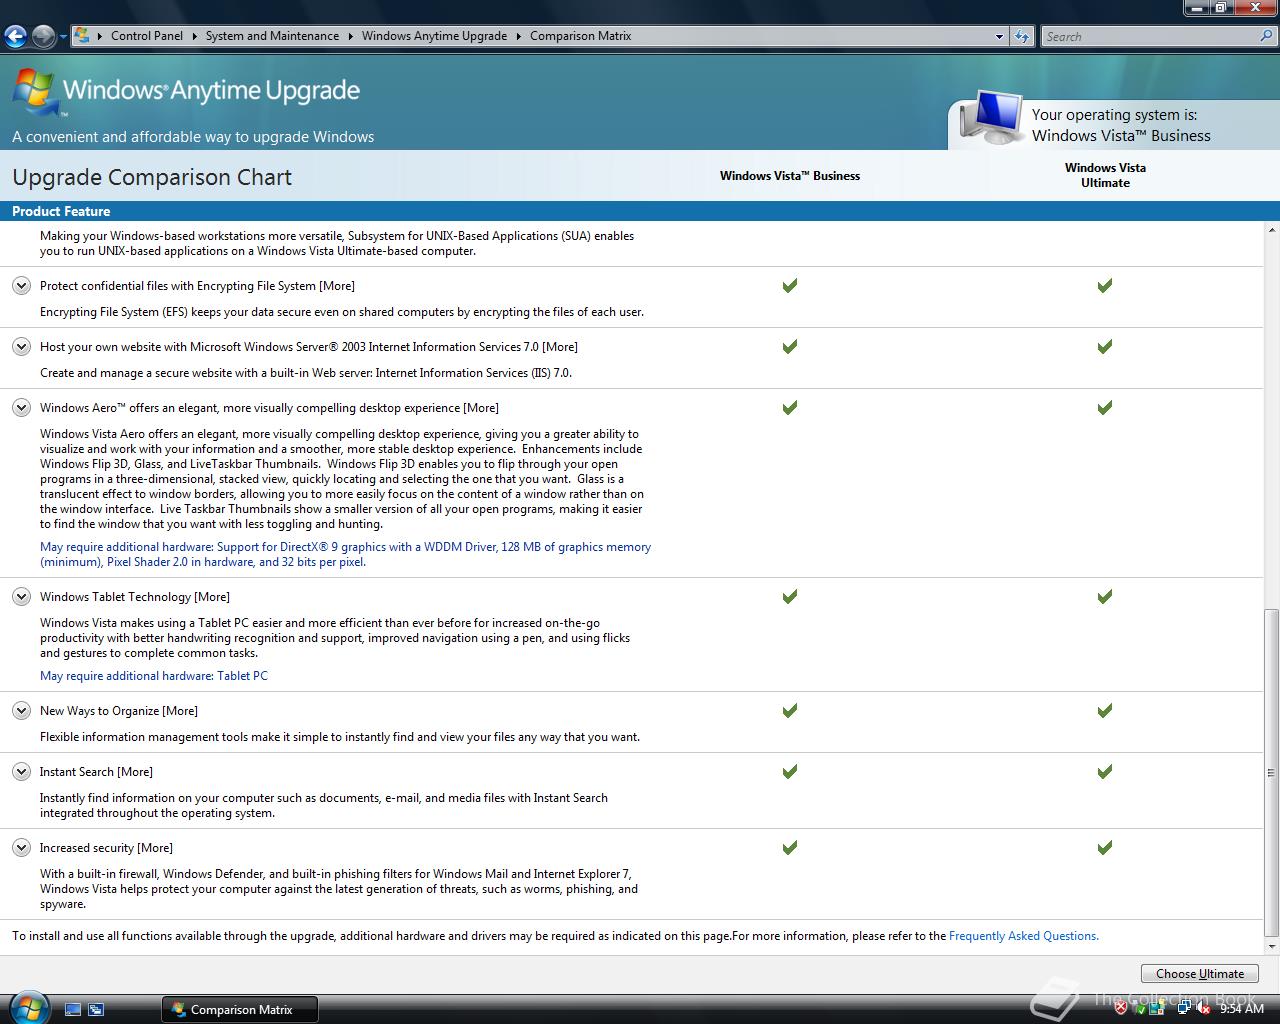Click 'May require additional hardware: Tablet PC' note
1280x1024 pixels.
point(154,676)
